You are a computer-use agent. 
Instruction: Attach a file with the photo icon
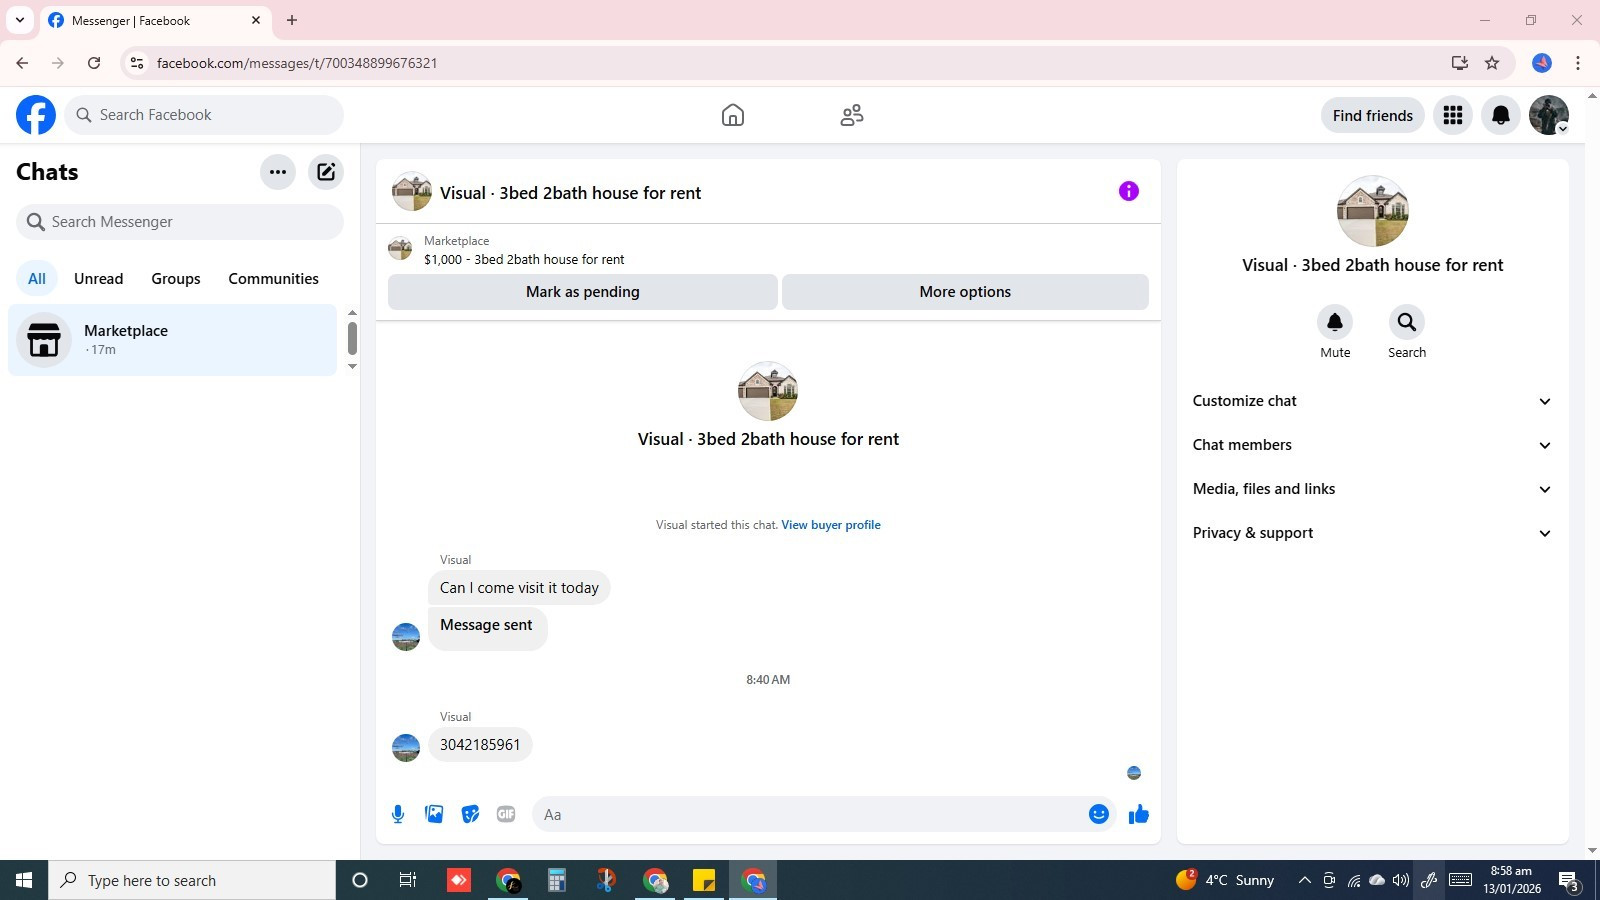434,814
